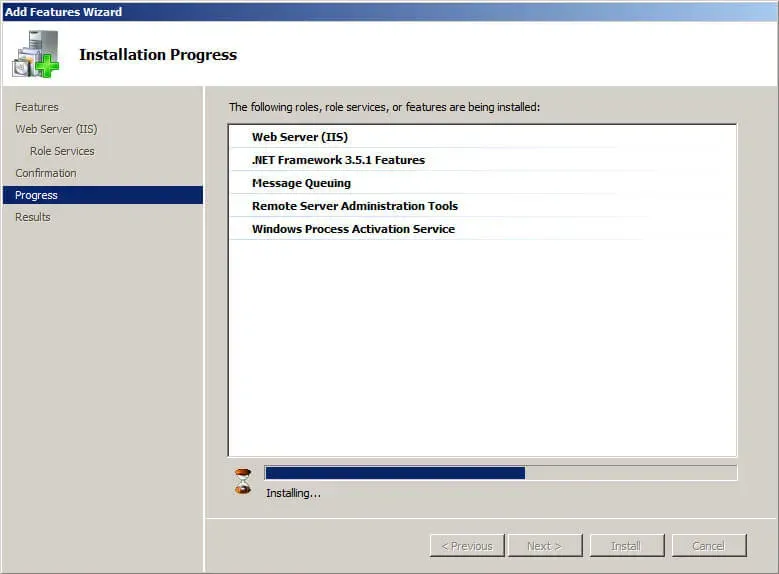
Task: Click the Install button
Action: click(x=627, y=546)
